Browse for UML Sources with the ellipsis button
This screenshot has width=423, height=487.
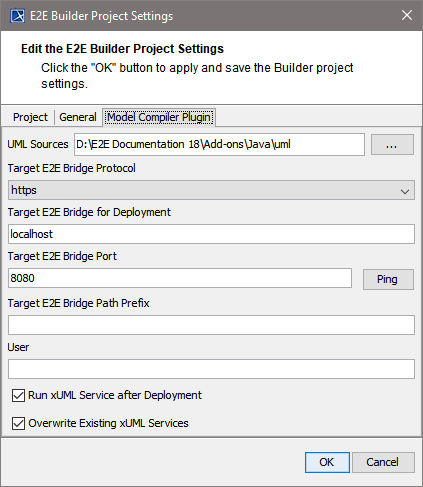click(392, 145)
